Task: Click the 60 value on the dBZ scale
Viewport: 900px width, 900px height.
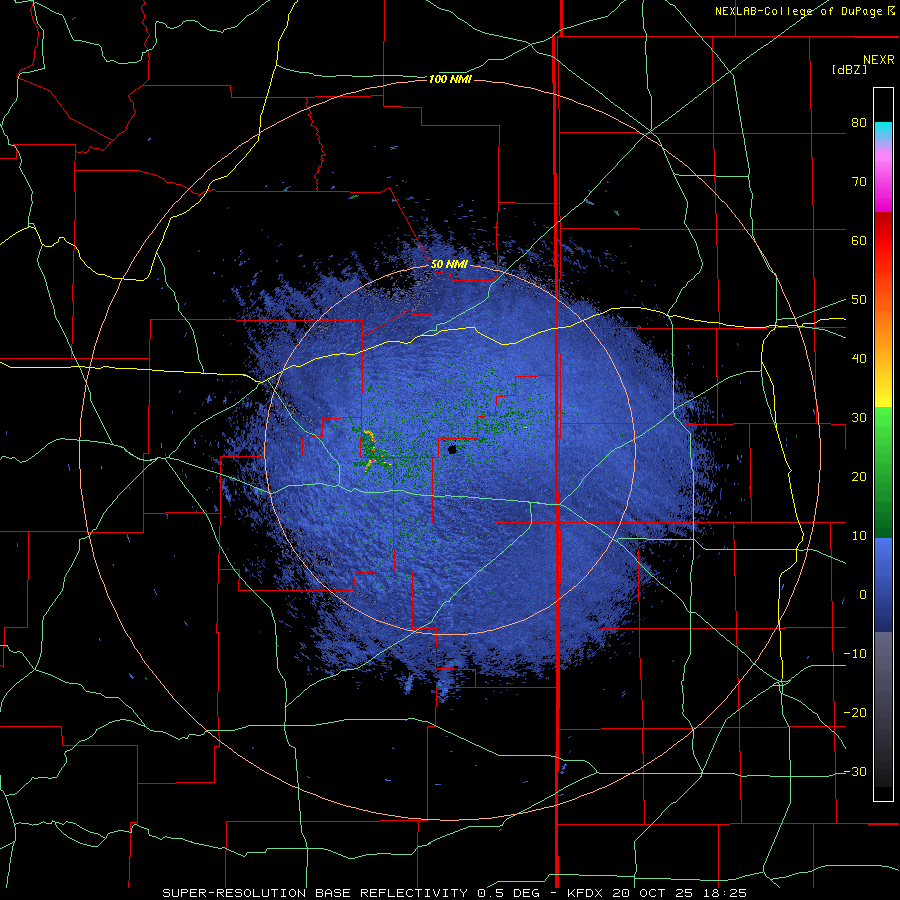Action: (859, 240)
